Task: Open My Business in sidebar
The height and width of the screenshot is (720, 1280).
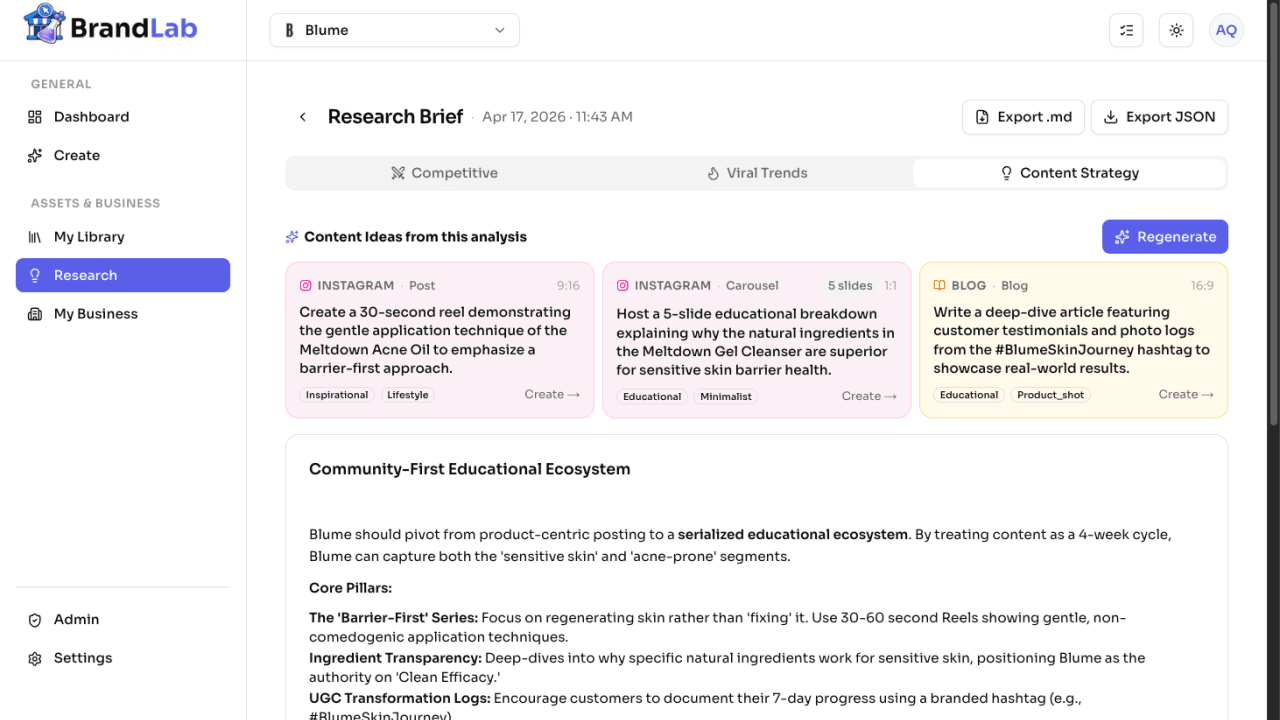Action: coord(123,314)
